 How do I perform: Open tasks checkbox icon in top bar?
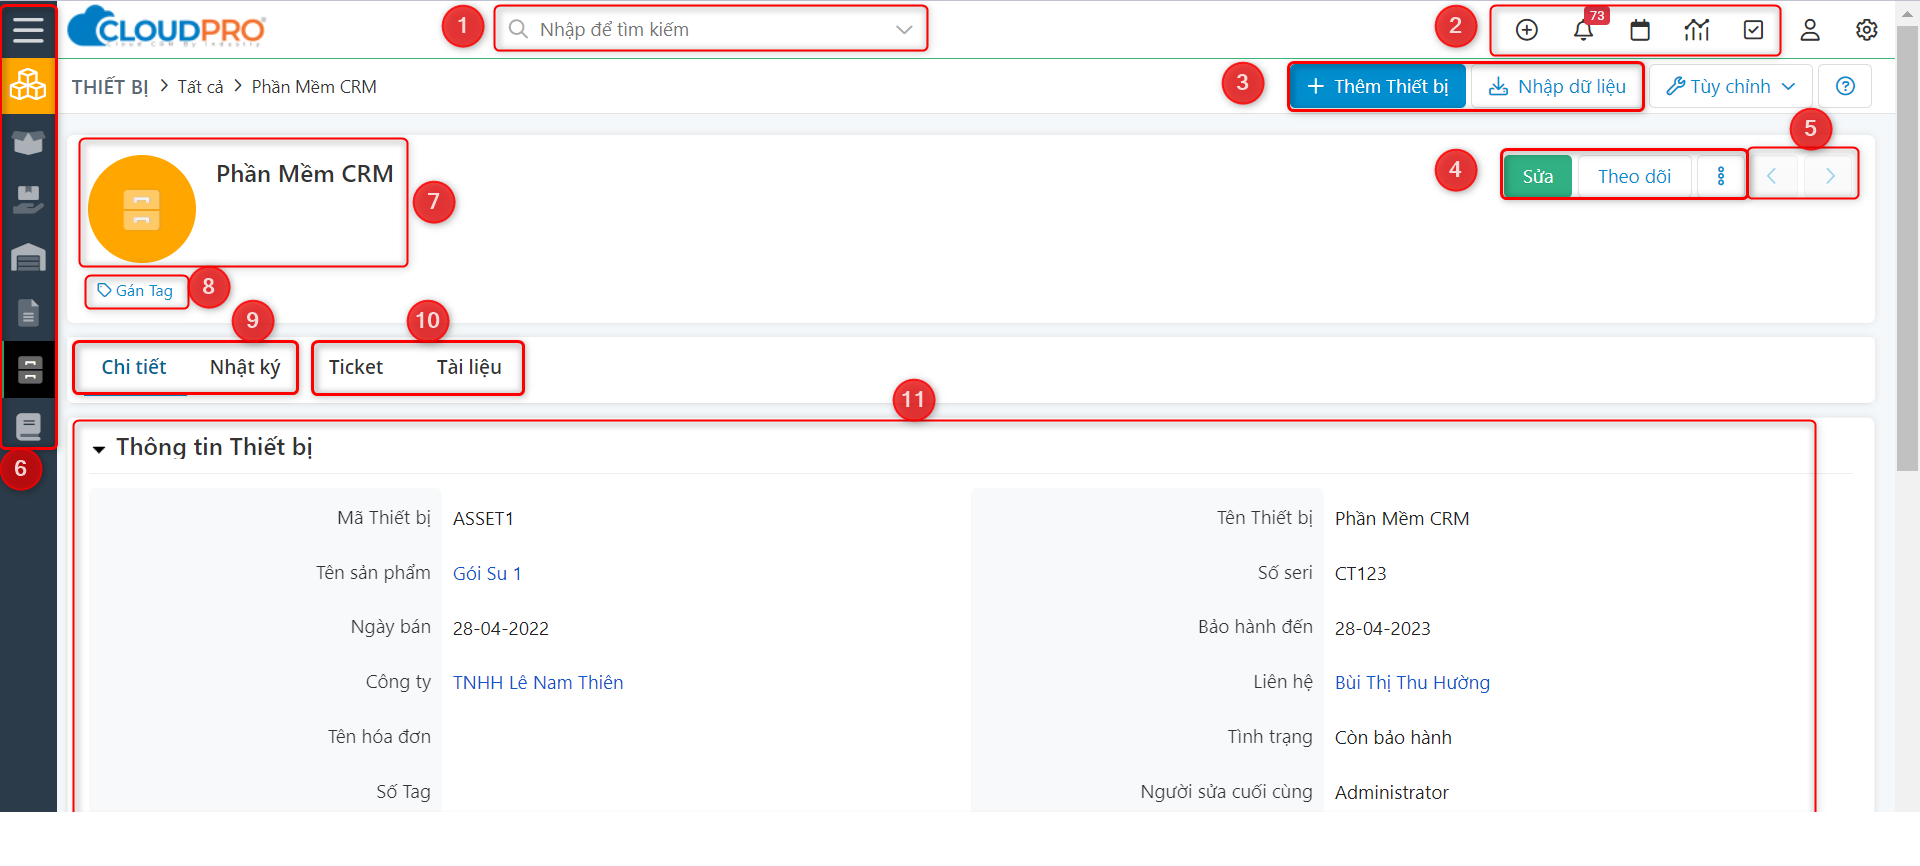(x=1753, y=30)
